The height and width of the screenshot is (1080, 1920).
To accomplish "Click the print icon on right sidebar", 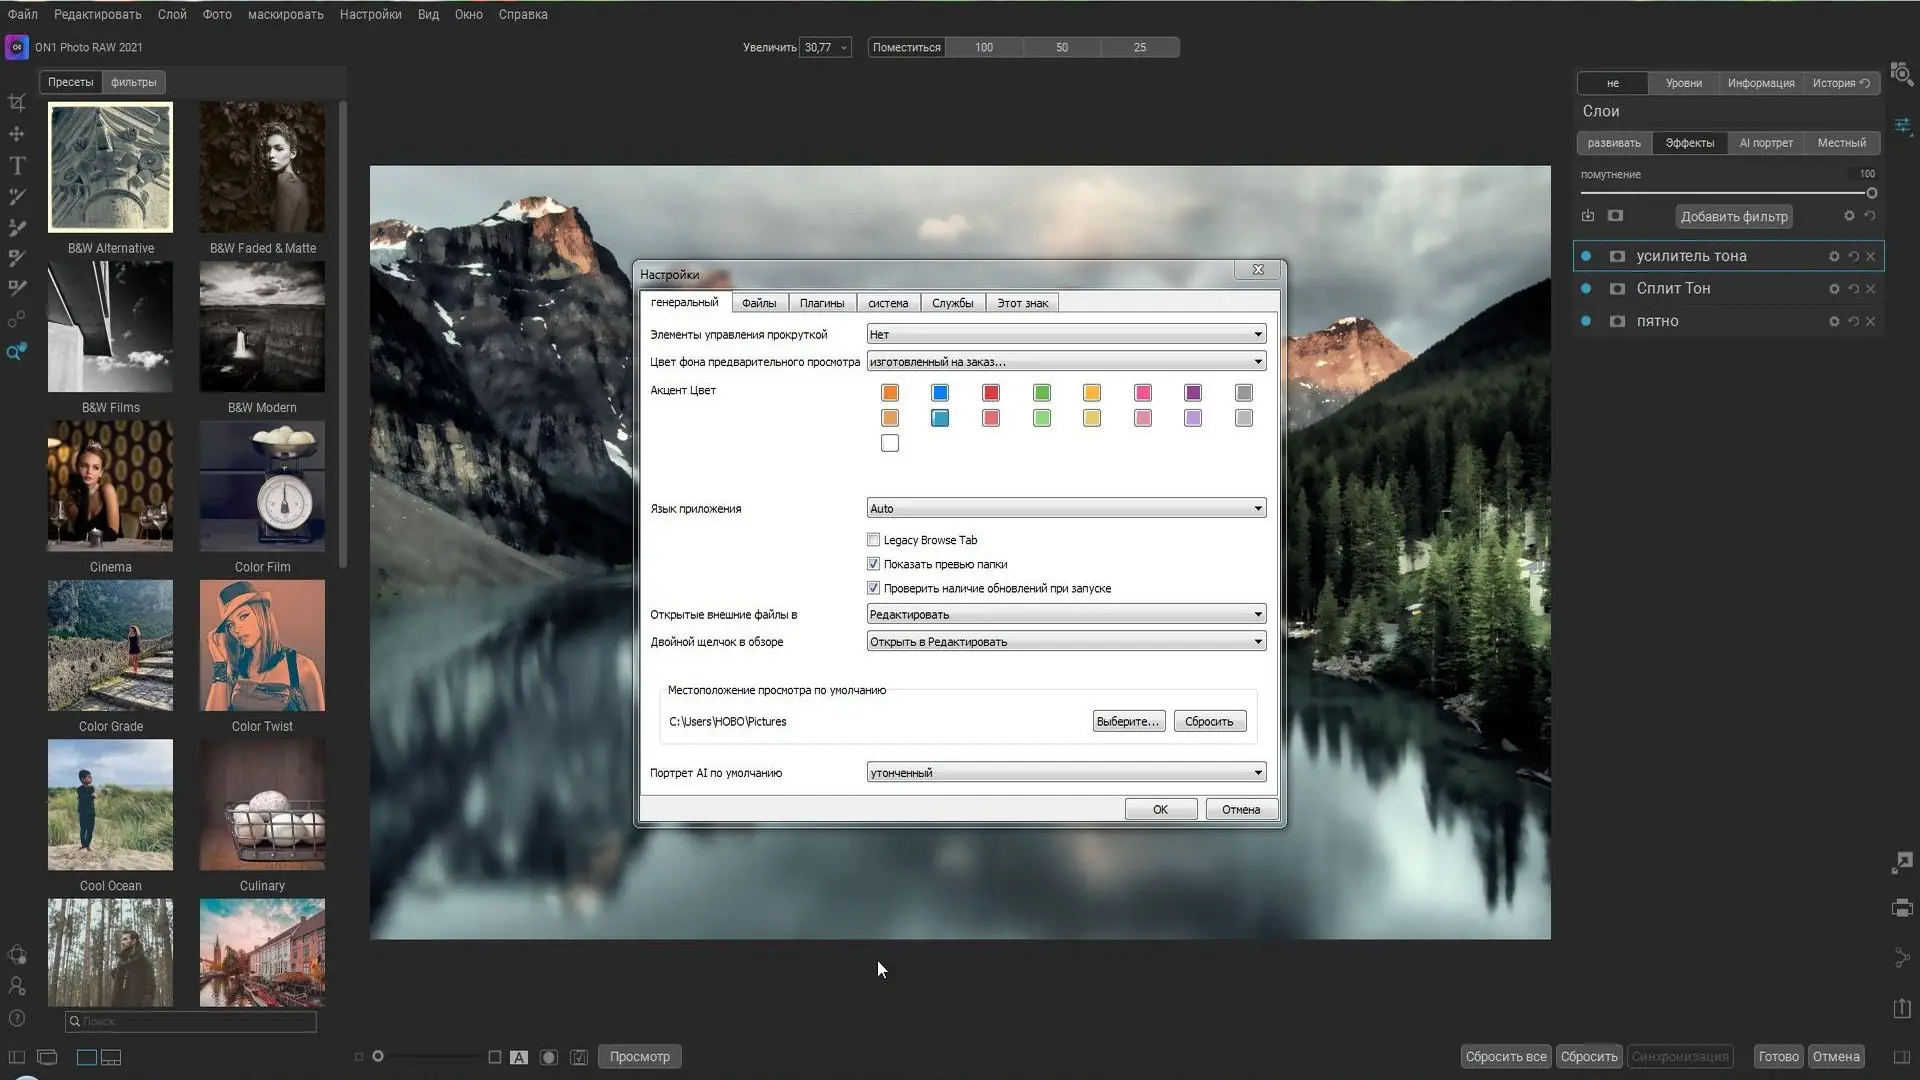I will coord(1902,908).
